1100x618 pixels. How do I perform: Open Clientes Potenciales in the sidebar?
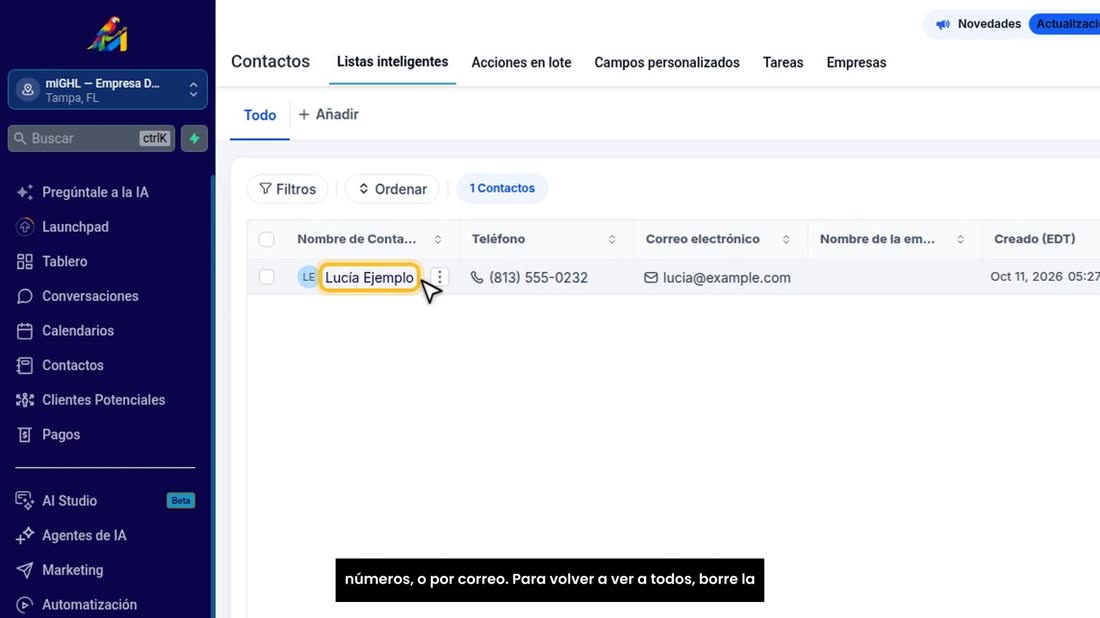pyautogui.click(x=90, y=400)
